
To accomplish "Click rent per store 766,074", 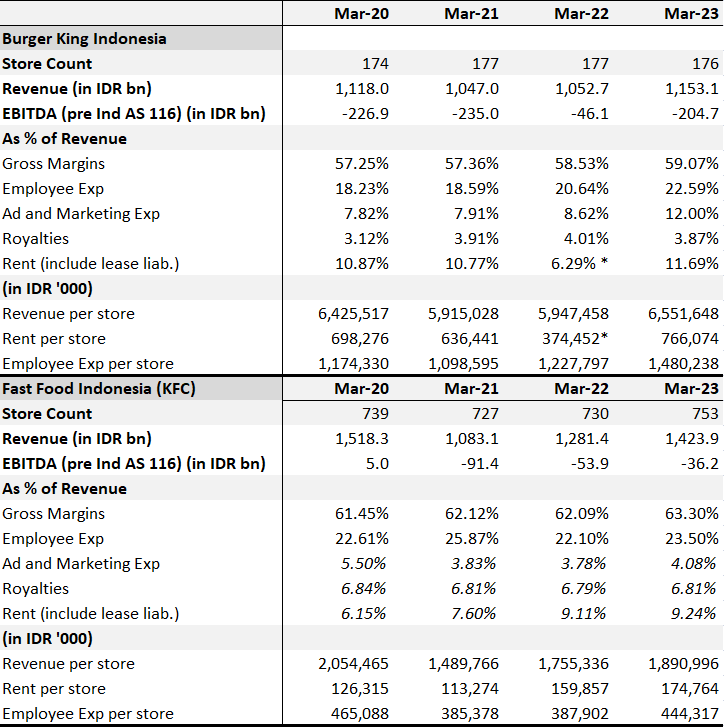I will (x=690, y=339).
